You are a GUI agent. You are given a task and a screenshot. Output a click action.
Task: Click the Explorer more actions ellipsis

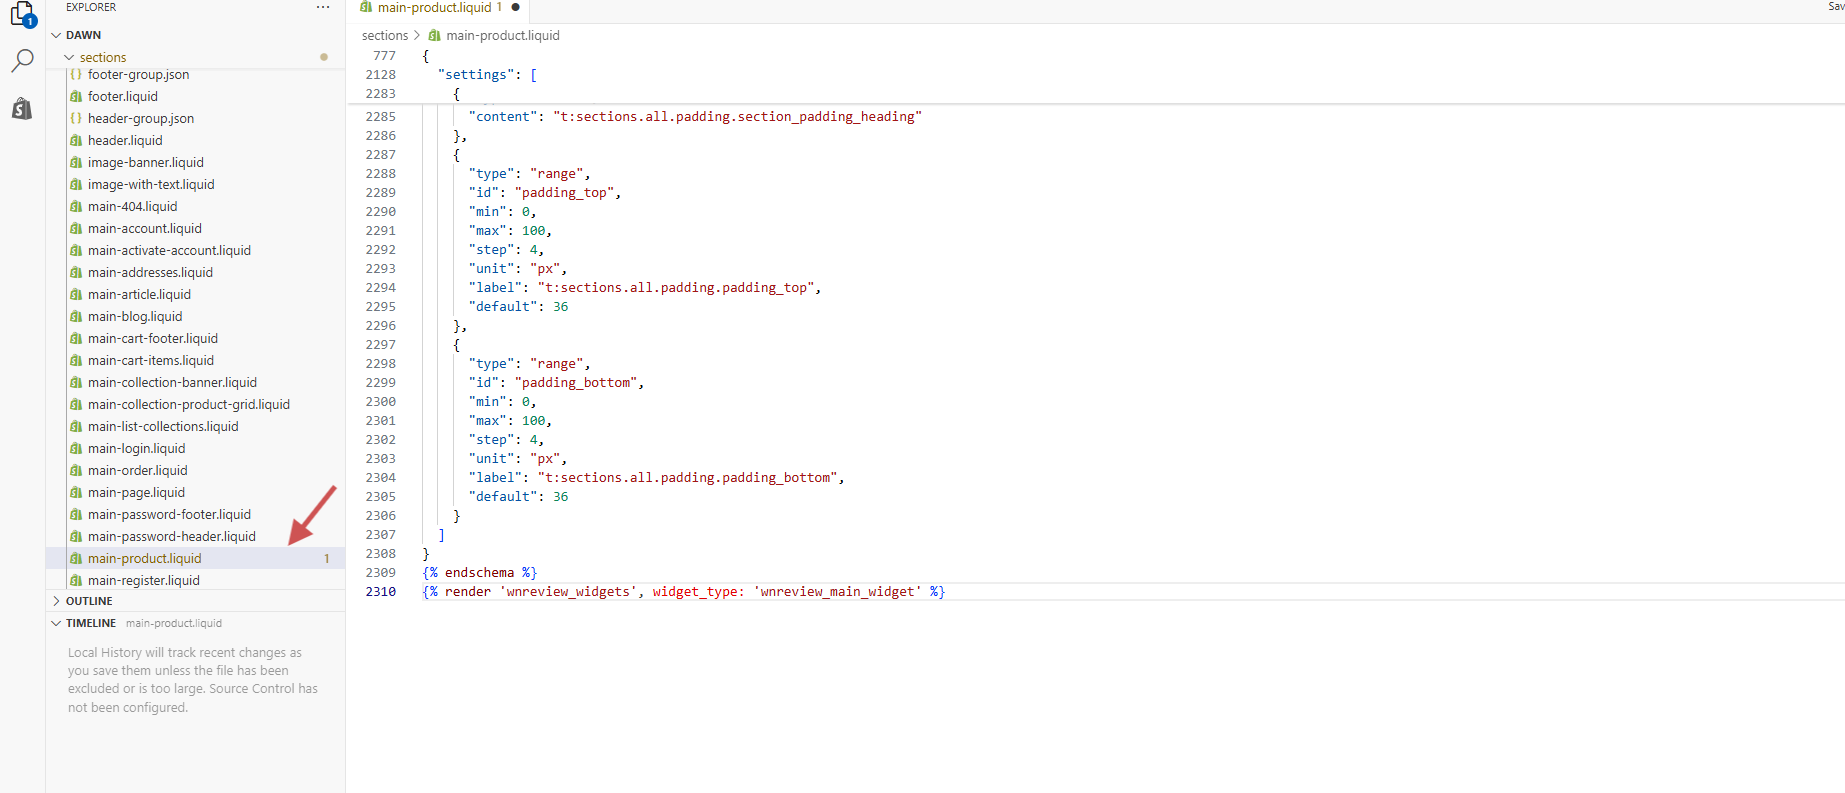coord(323,7)
